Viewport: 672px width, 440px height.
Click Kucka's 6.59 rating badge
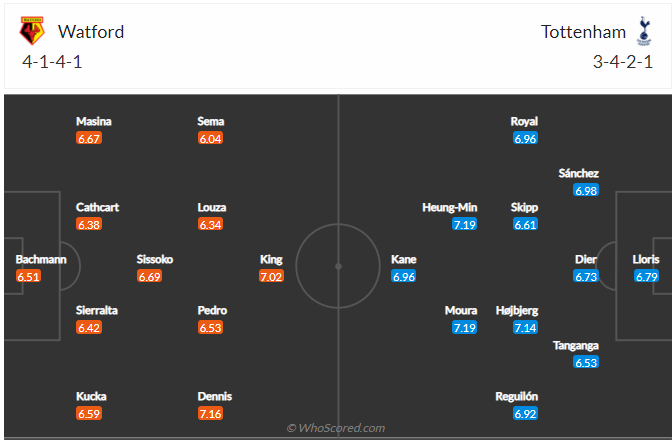pyautogui.click(x=89, y=412)
